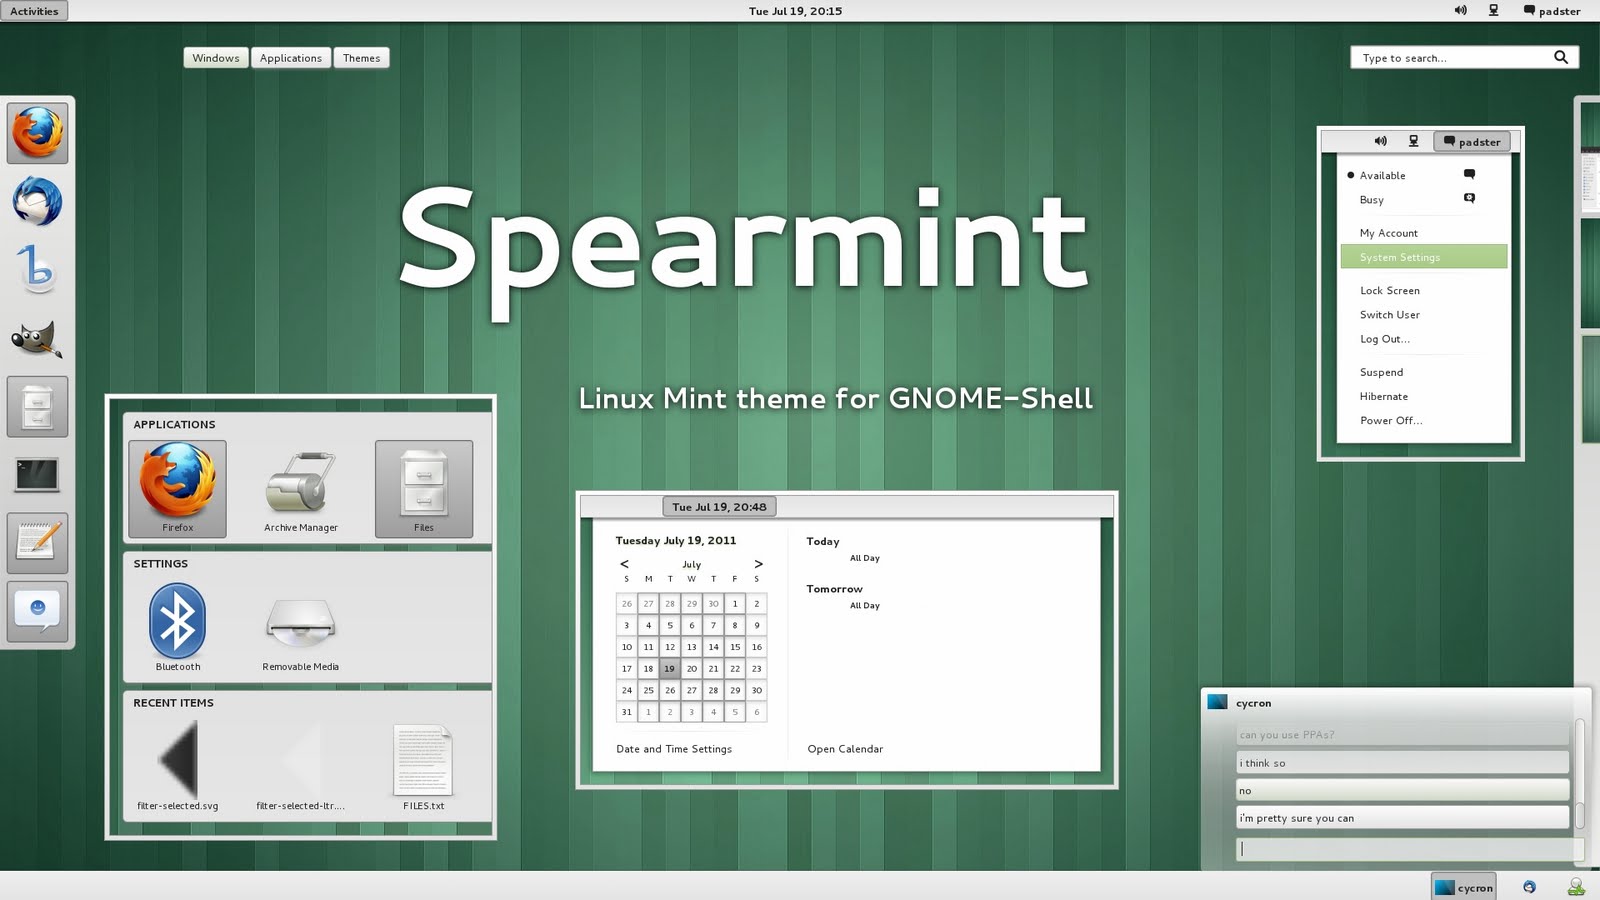Open the chat app in the dock

(38, 611)
